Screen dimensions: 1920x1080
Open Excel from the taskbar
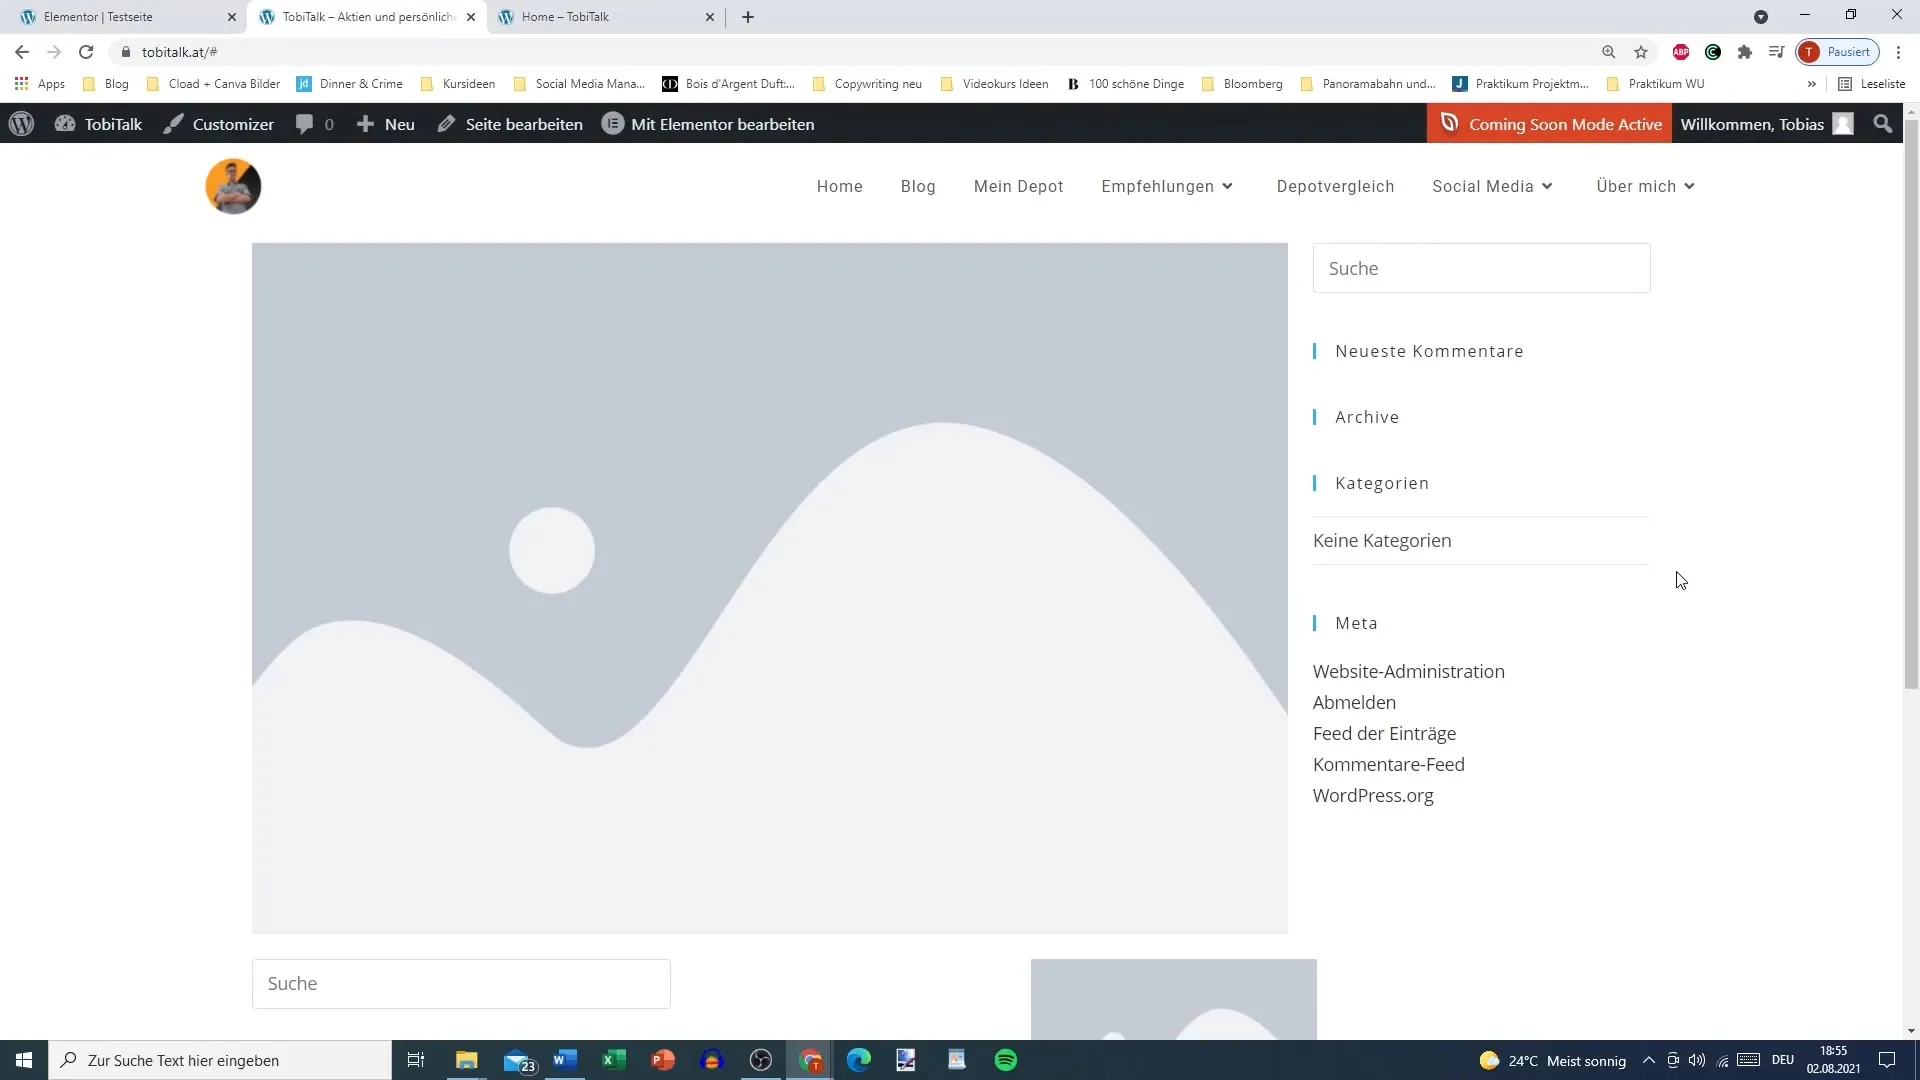point(614,1060)
